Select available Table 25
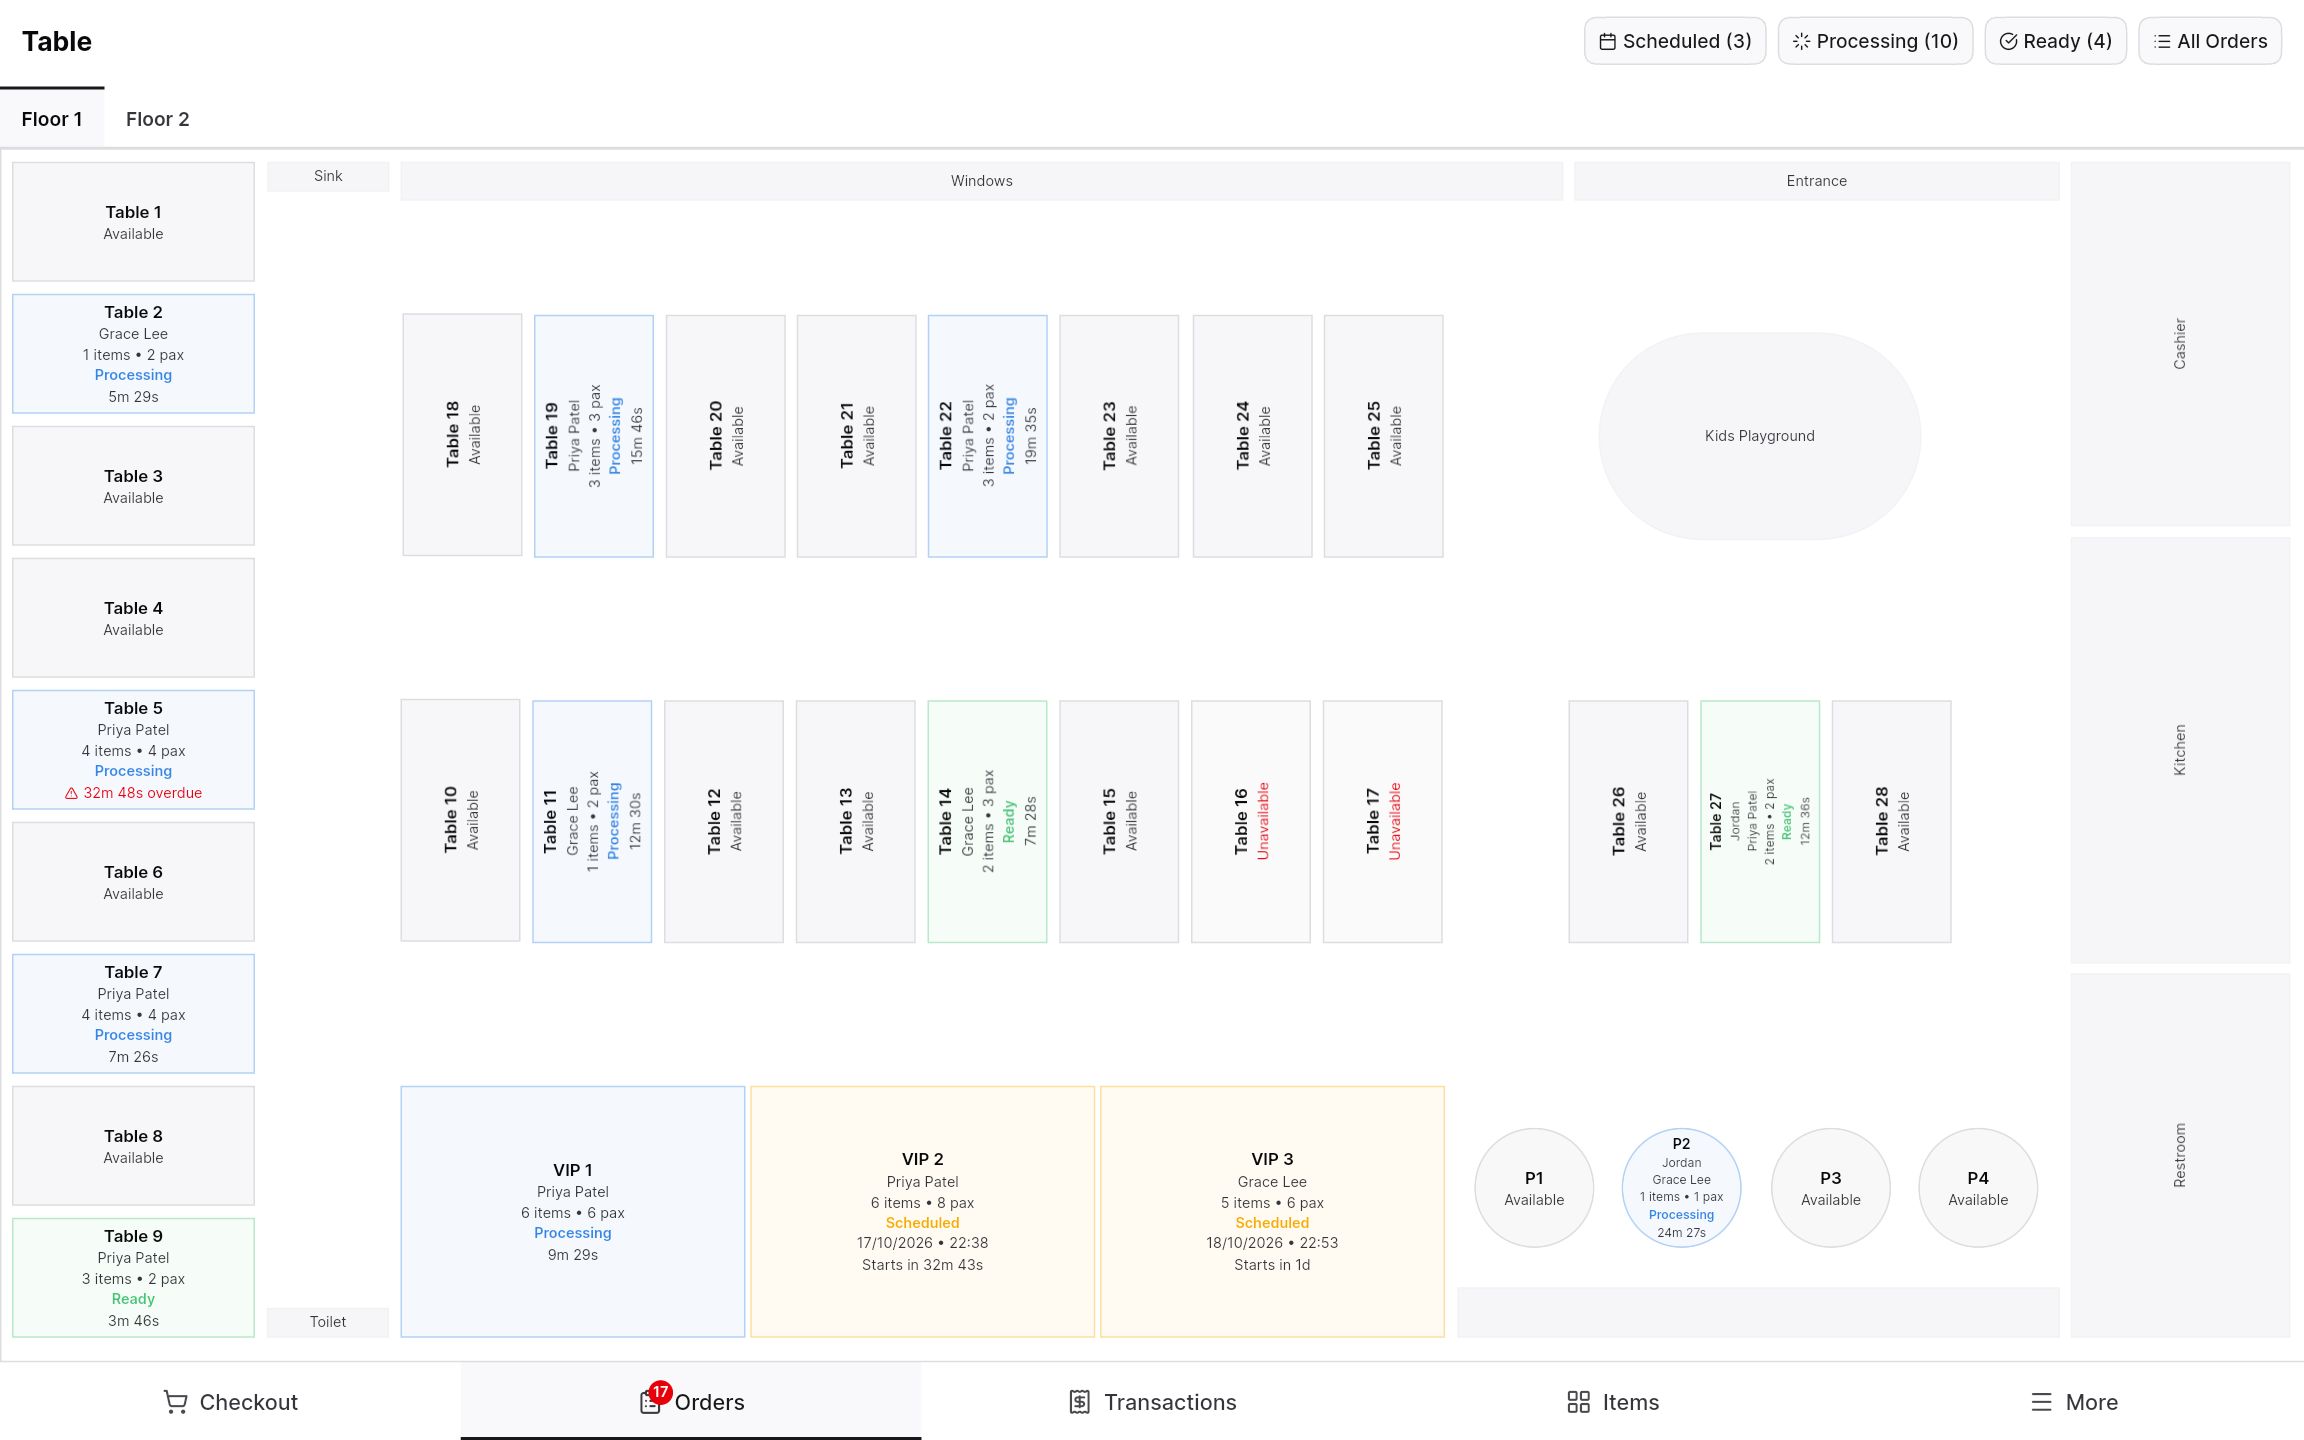Screen dimensions: 2304x1440 (1383, 436)
